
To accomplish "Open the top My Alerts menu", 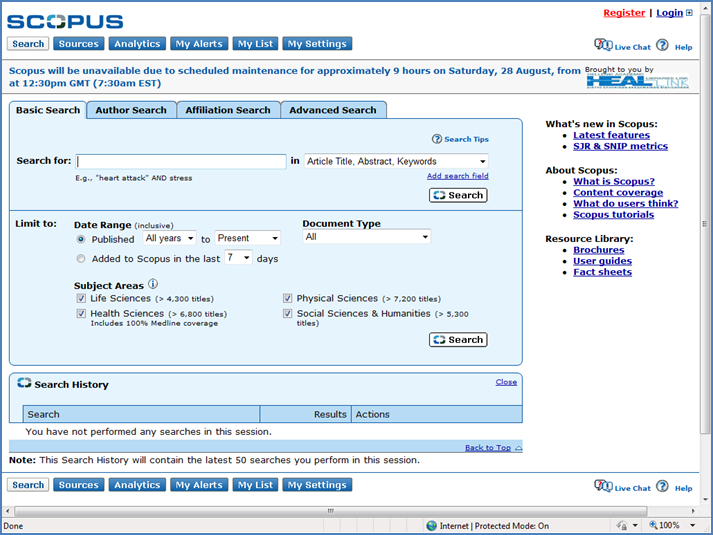I will 199,44.
